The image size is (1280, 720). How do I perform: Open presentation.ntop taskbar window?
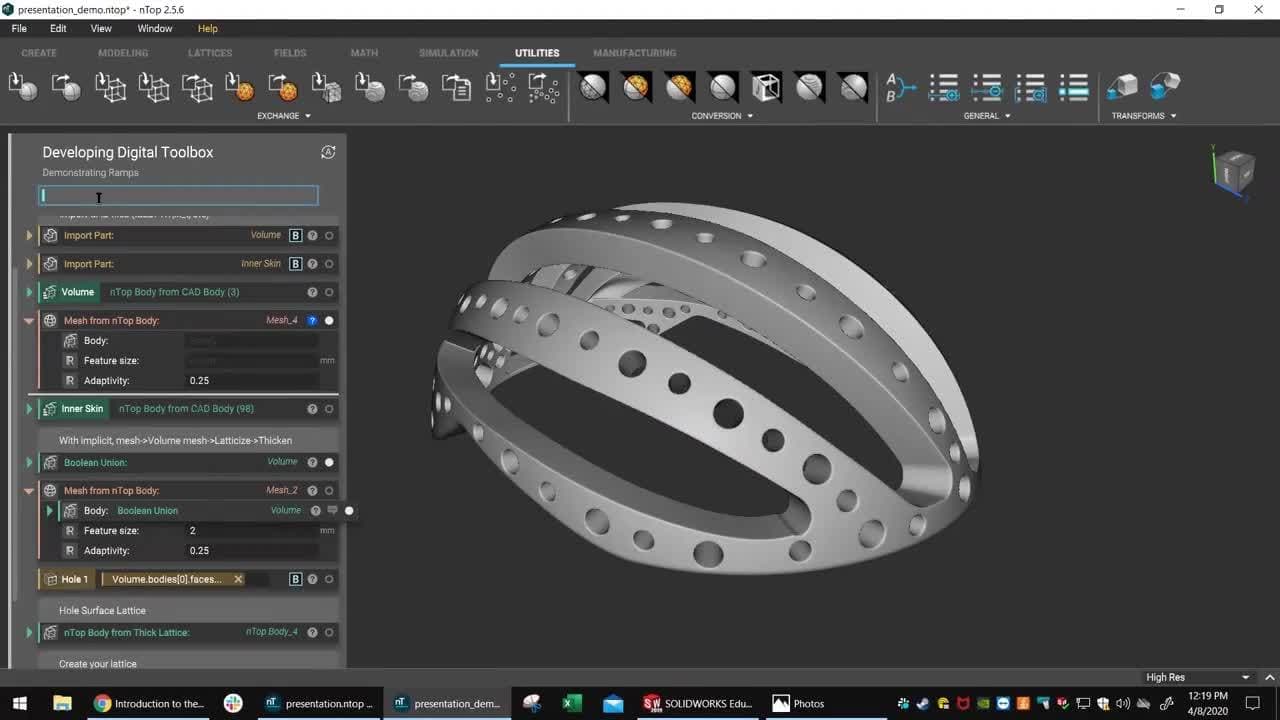319,703
